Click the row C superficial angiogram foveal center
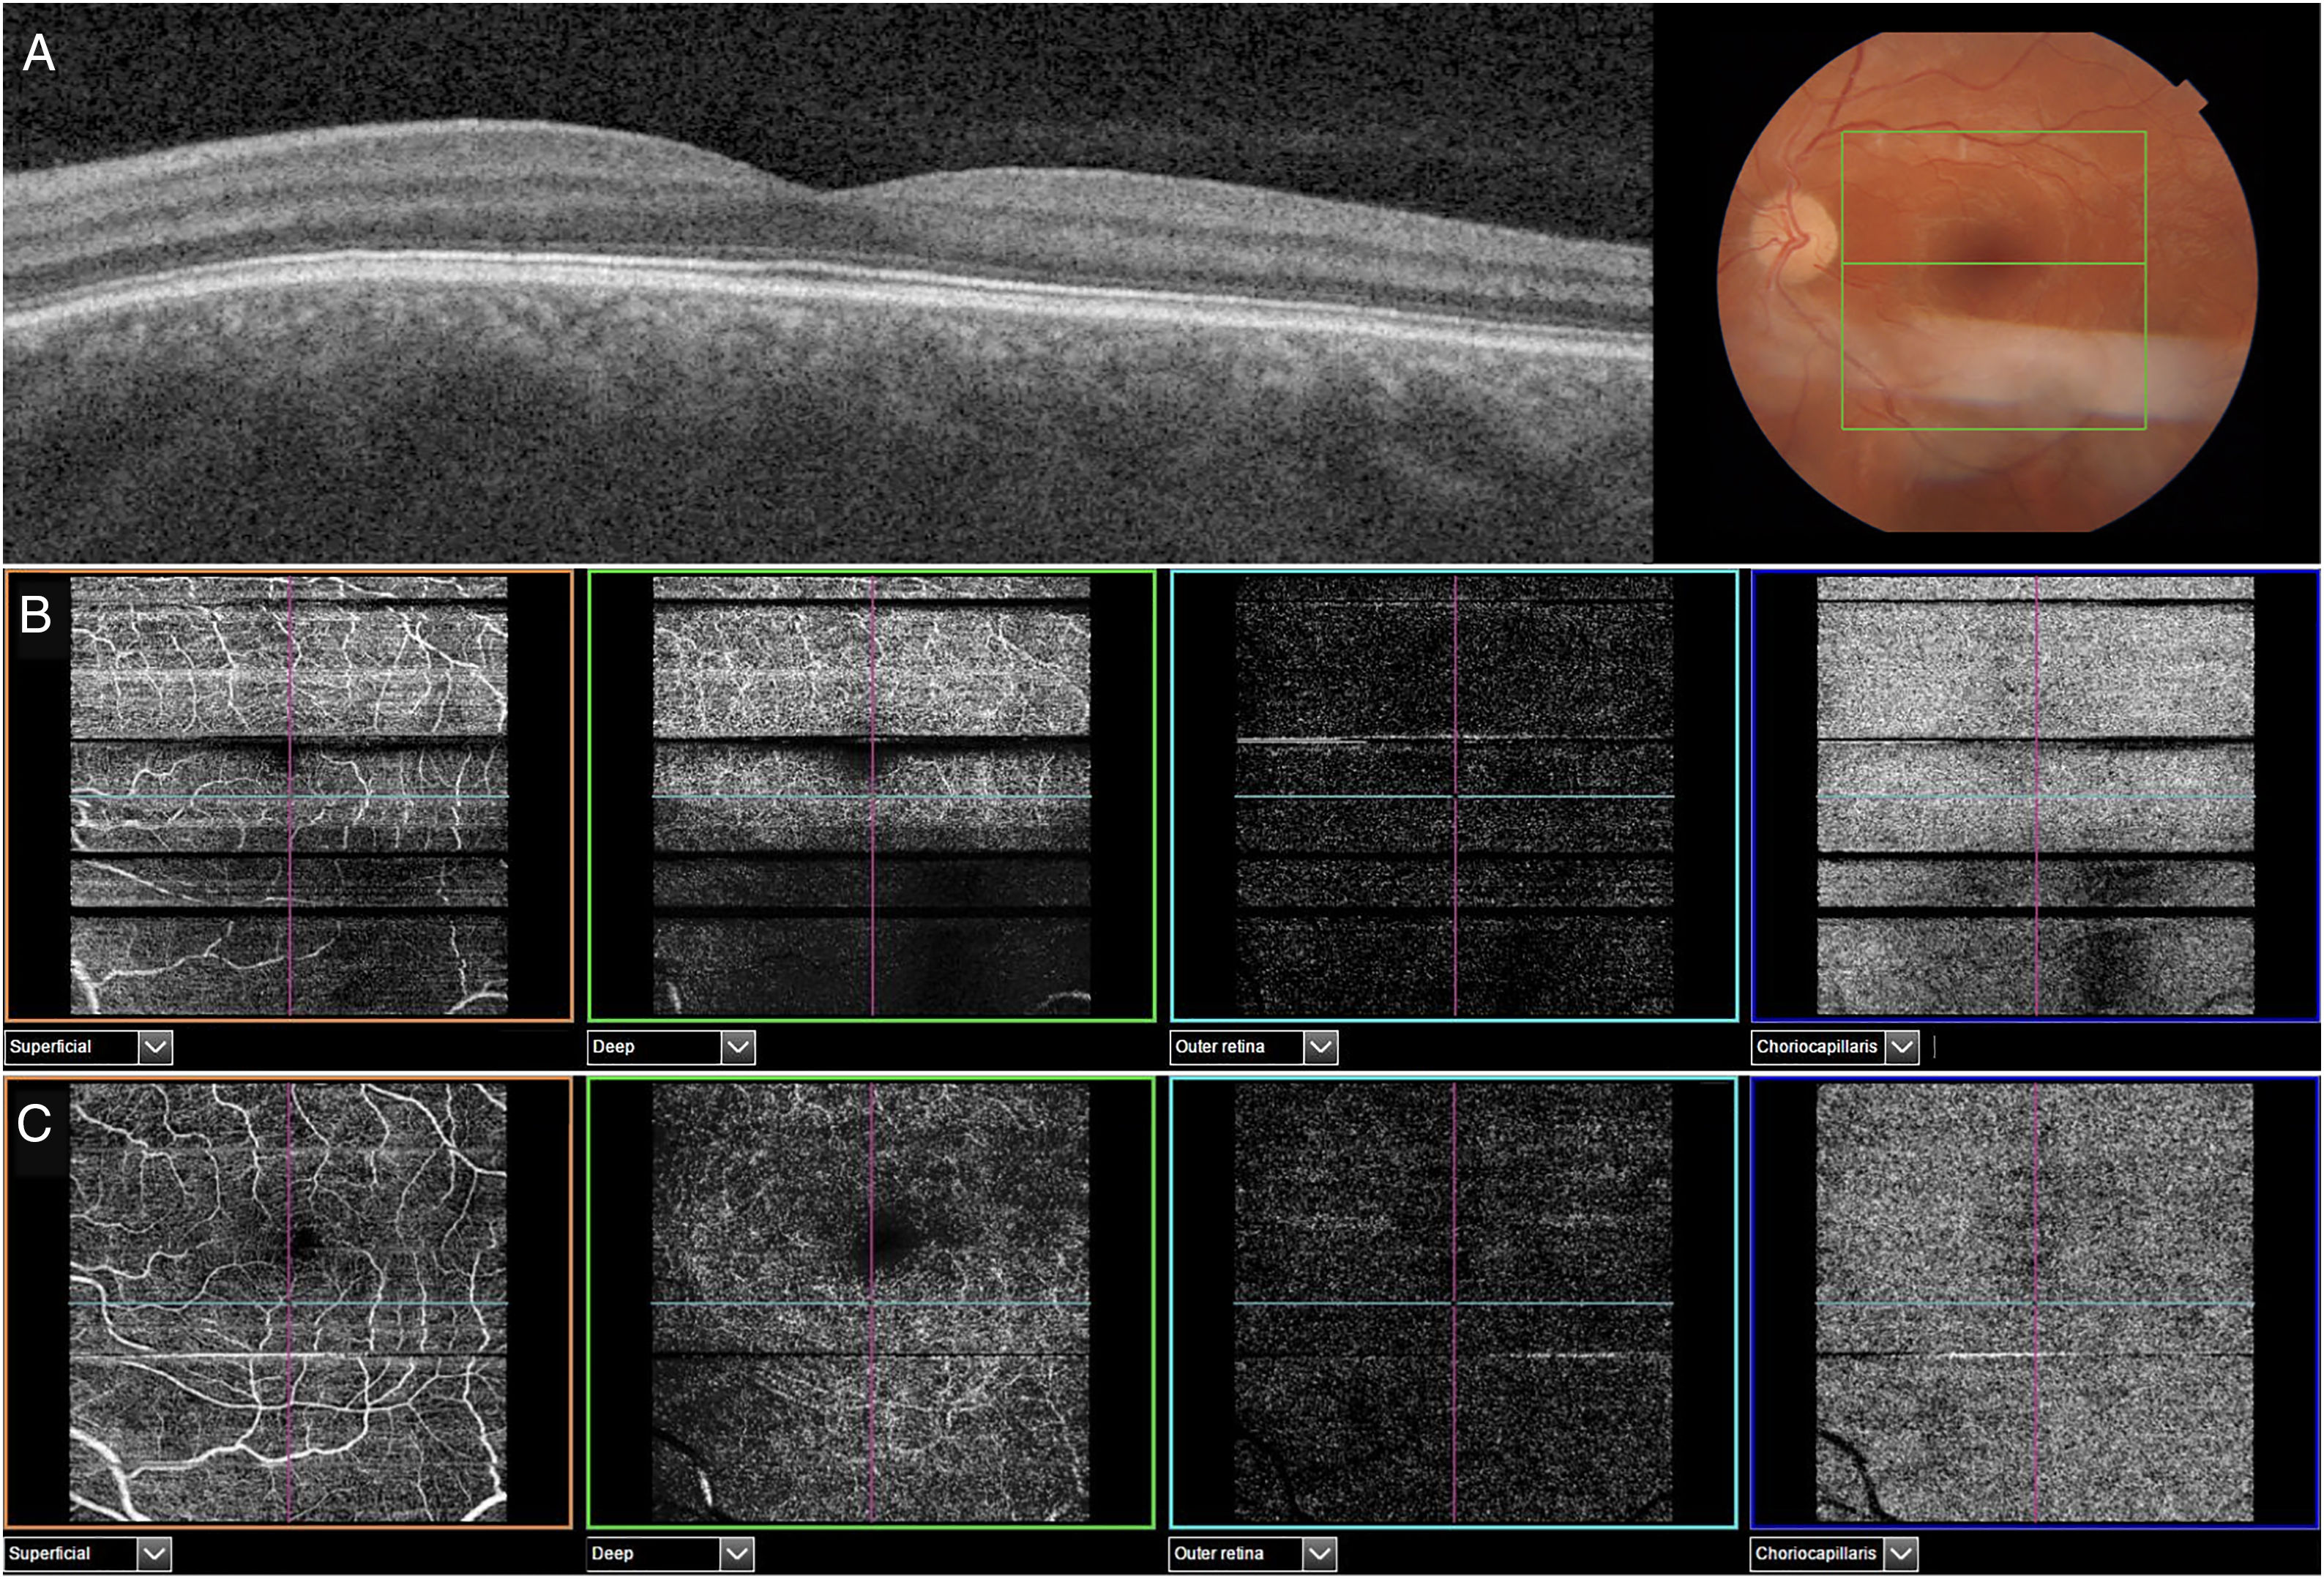The image size is (2324, 1579). point(303,1241)
